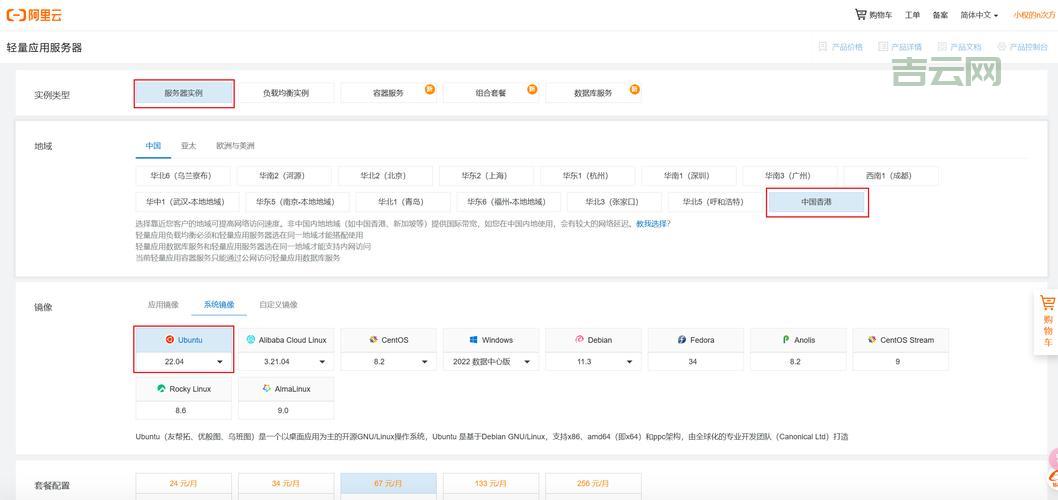1058x500 pixels.
Task: Click the AlmaLinux logo icon
Action: pyautogui.click(x=267, y=389)
